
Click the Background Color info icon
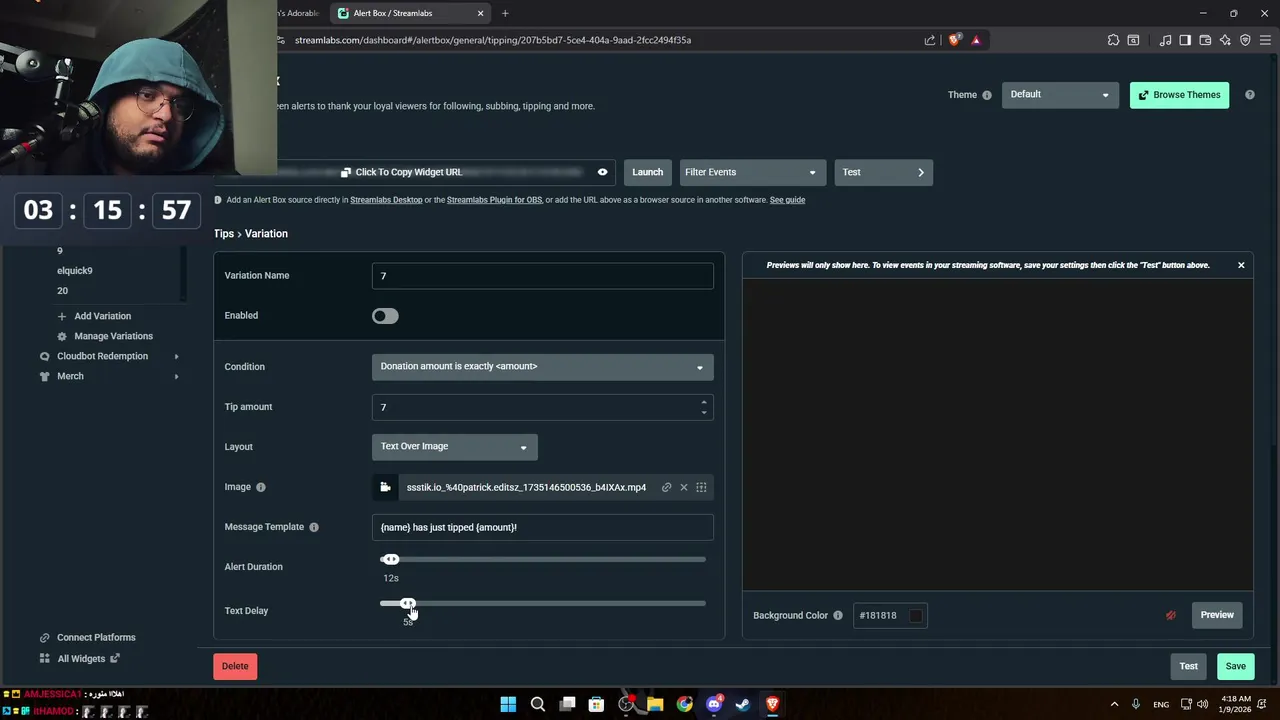pyautogui.click(x=837, y=615)
